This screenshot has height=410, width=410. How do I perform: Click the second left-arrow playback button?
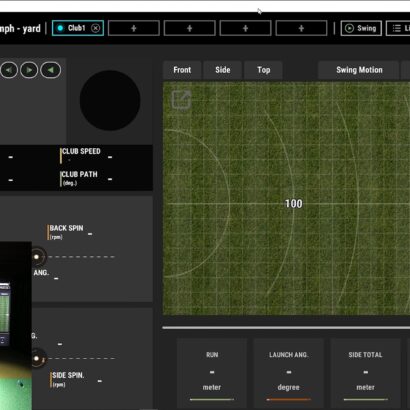(51, 70)
